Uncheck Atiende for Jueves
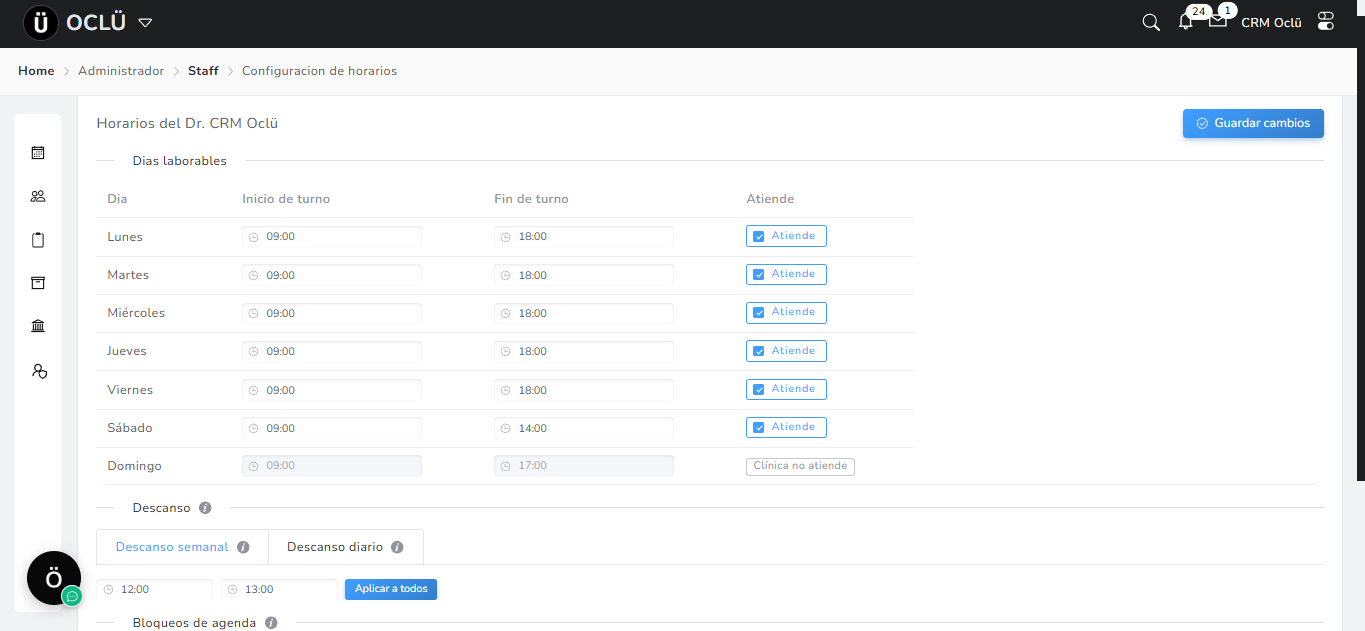 tap(759, 351)
